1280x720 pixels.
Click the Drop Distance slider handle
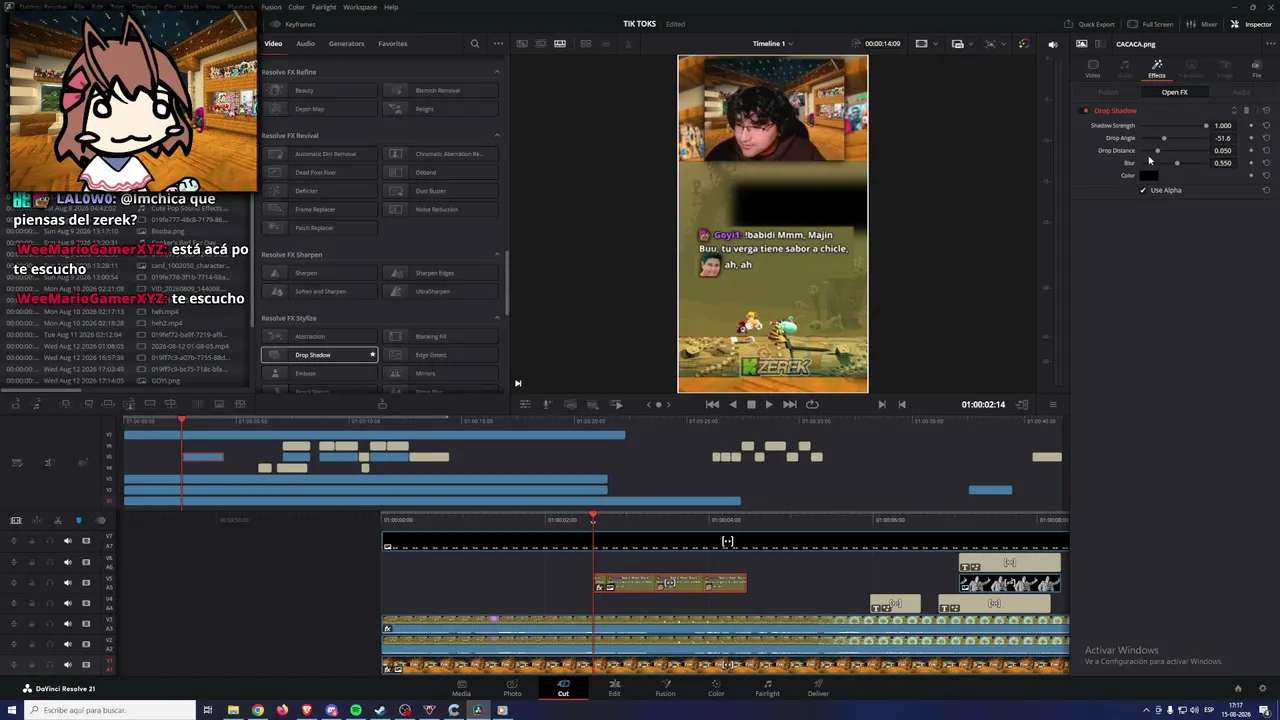(1158, 151)
